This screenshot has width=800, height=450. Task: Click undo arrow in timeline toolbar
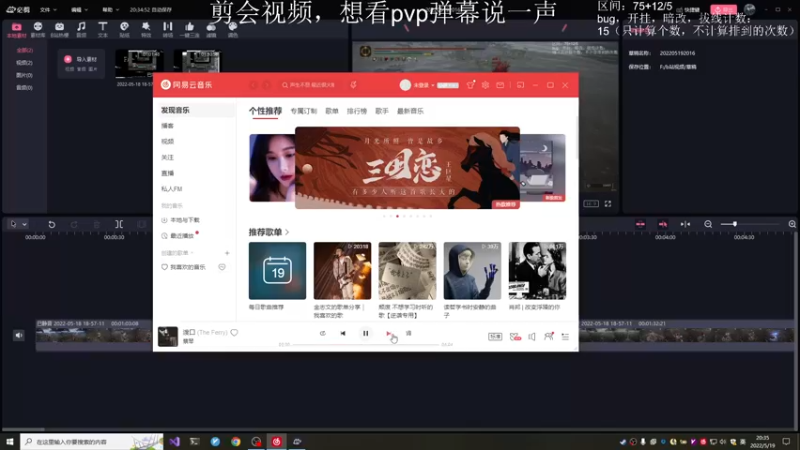click(x=52, y=224)
